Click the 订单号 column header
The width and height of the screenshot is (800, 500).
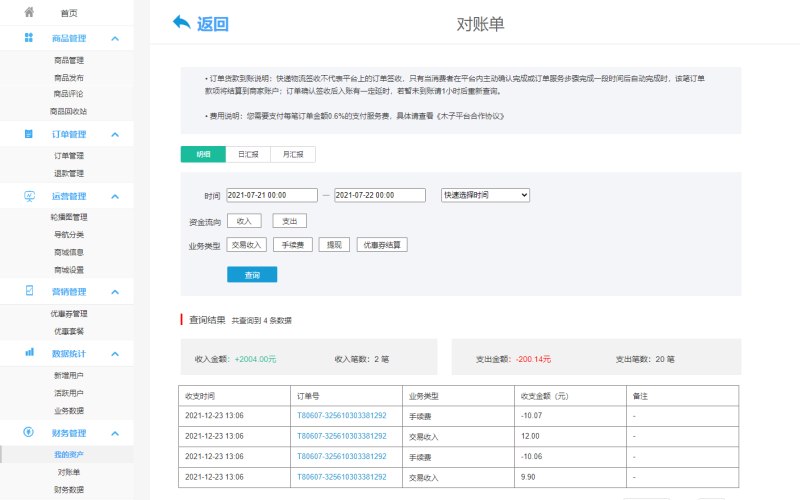(308, 396)
